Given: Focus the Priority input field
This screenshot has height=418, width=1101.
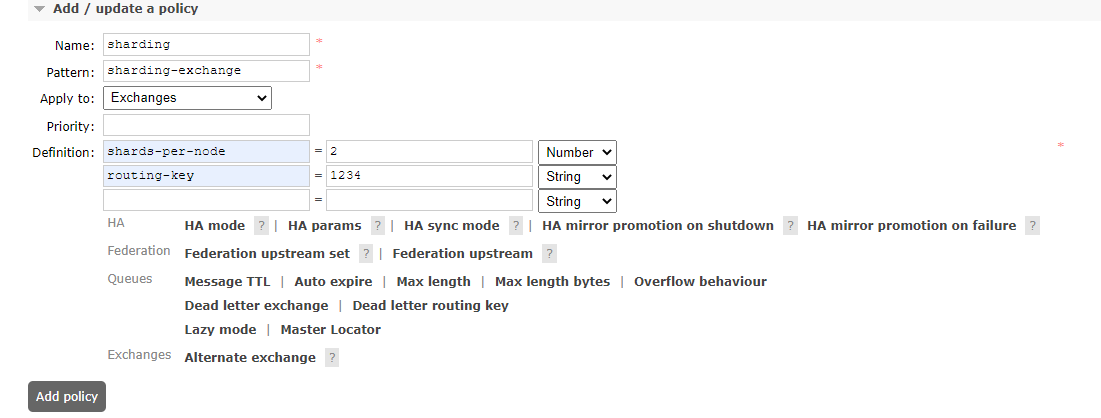Looking at the screenshot, I should [x=206, y=125].
